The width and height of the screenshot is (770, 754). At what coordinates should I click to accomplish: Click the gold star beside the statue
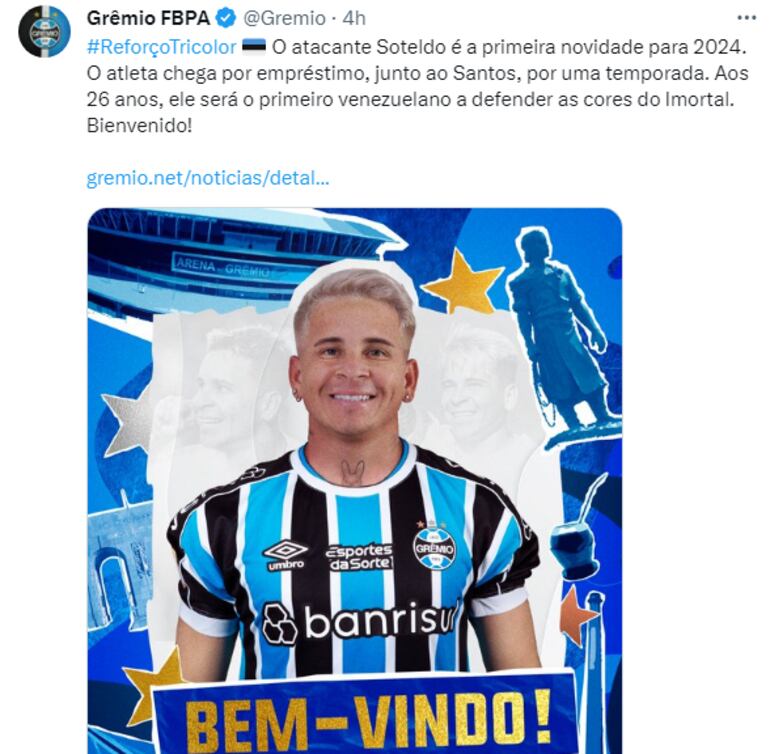click(463, 282)
